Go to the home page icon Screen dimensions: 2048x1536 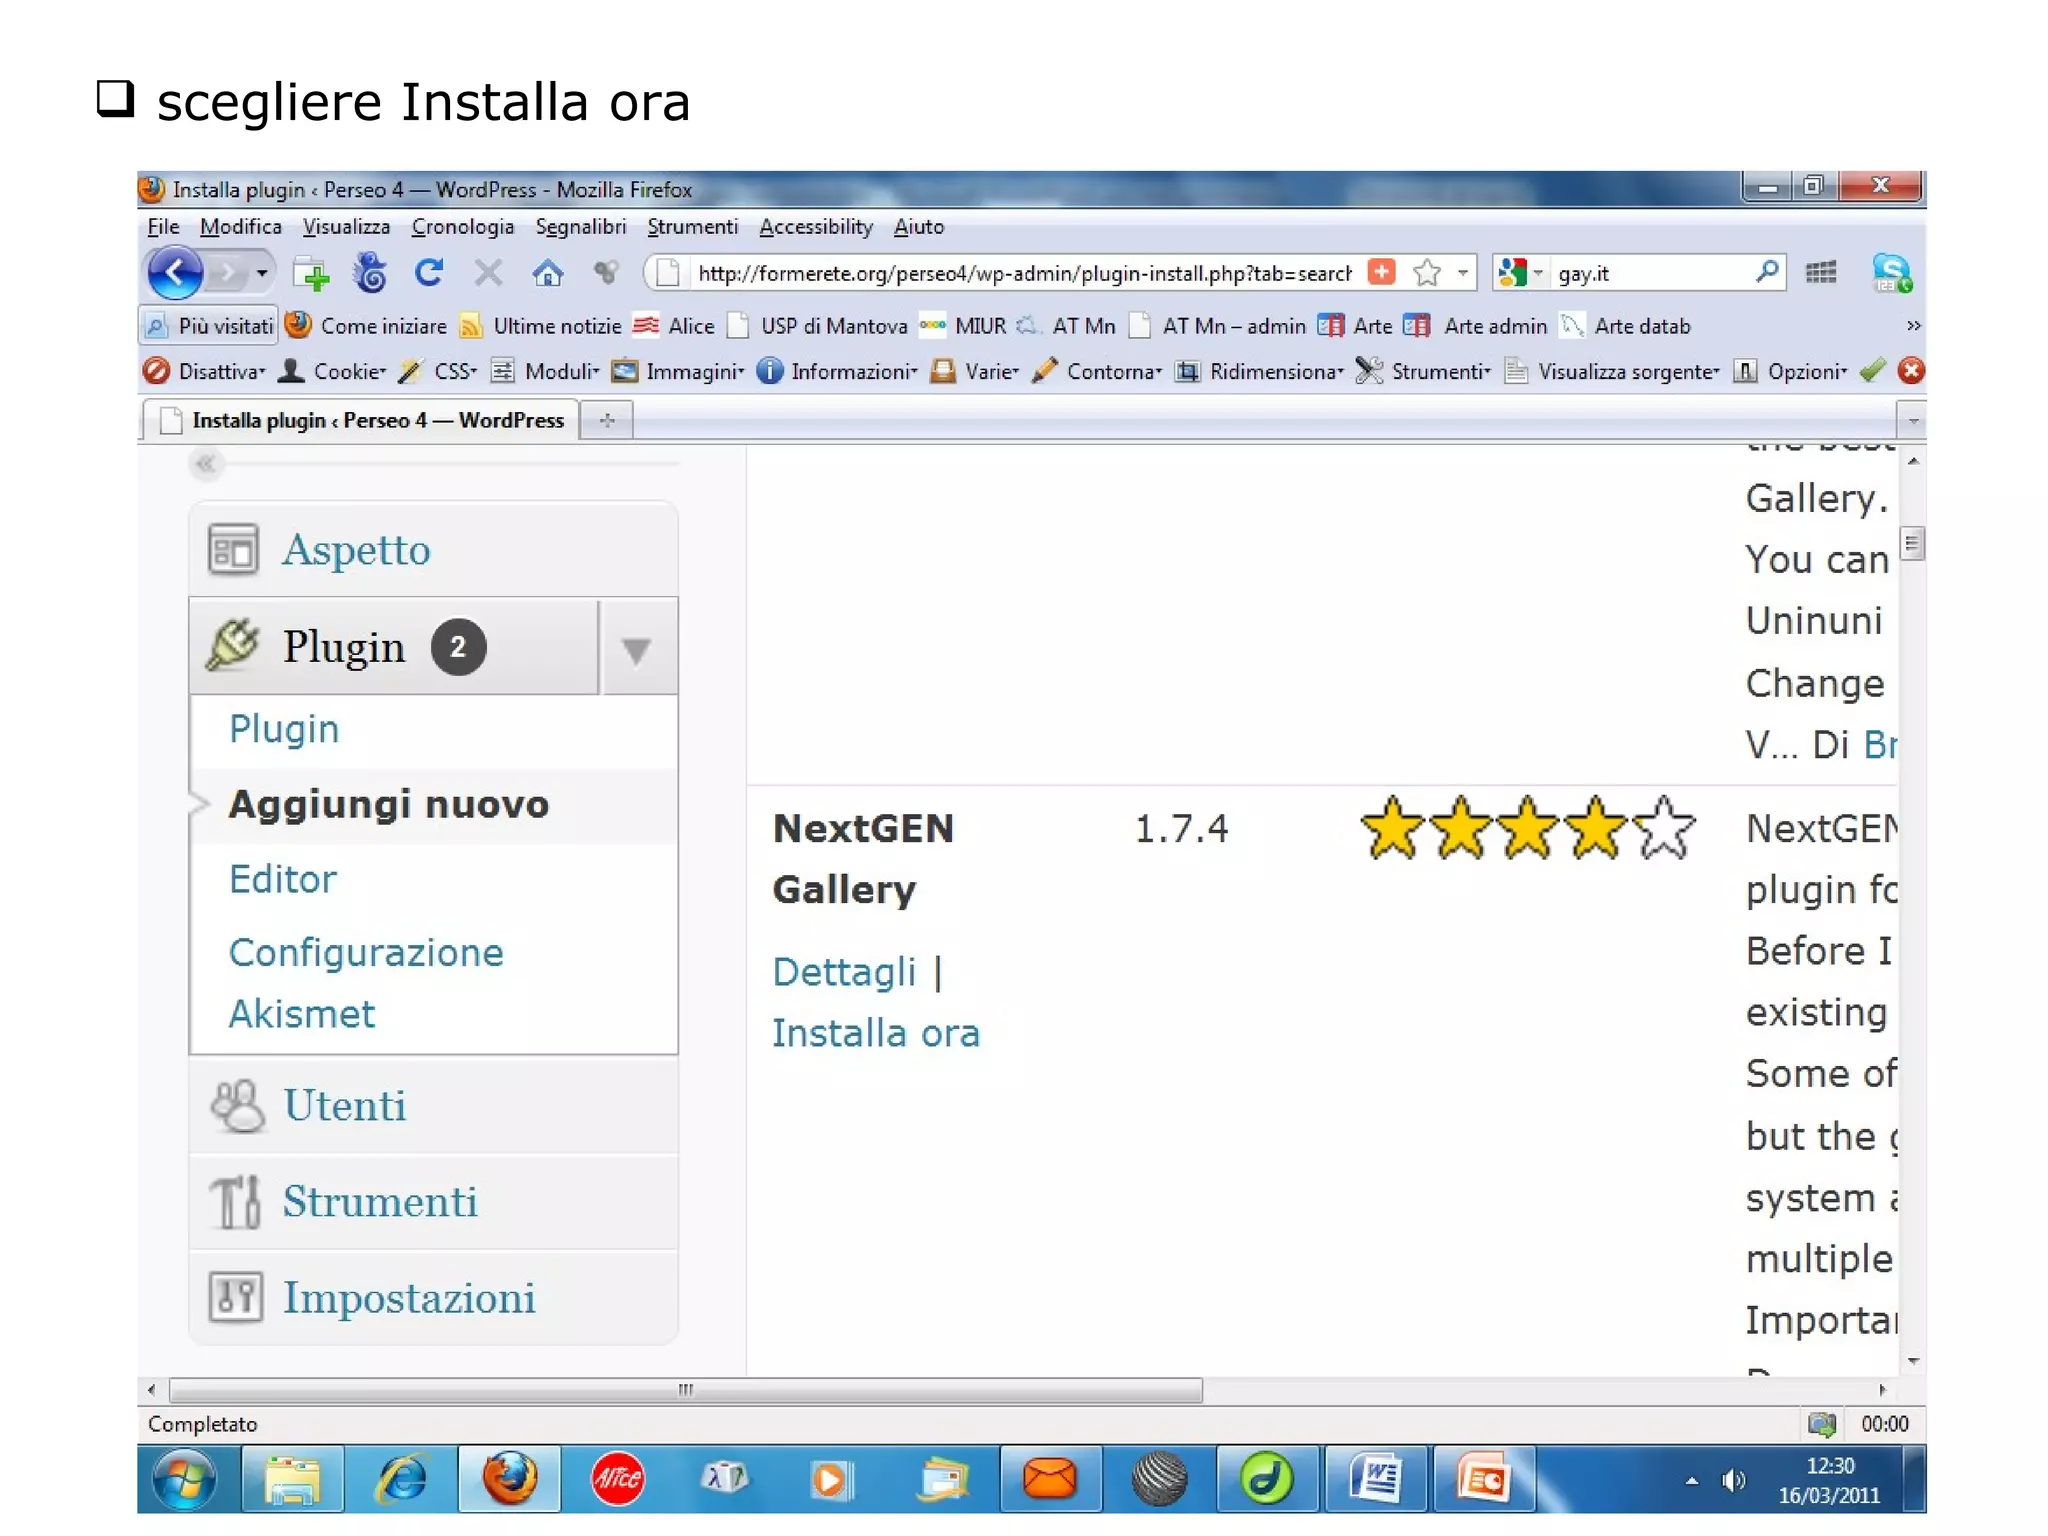click(x=547, y=272)
